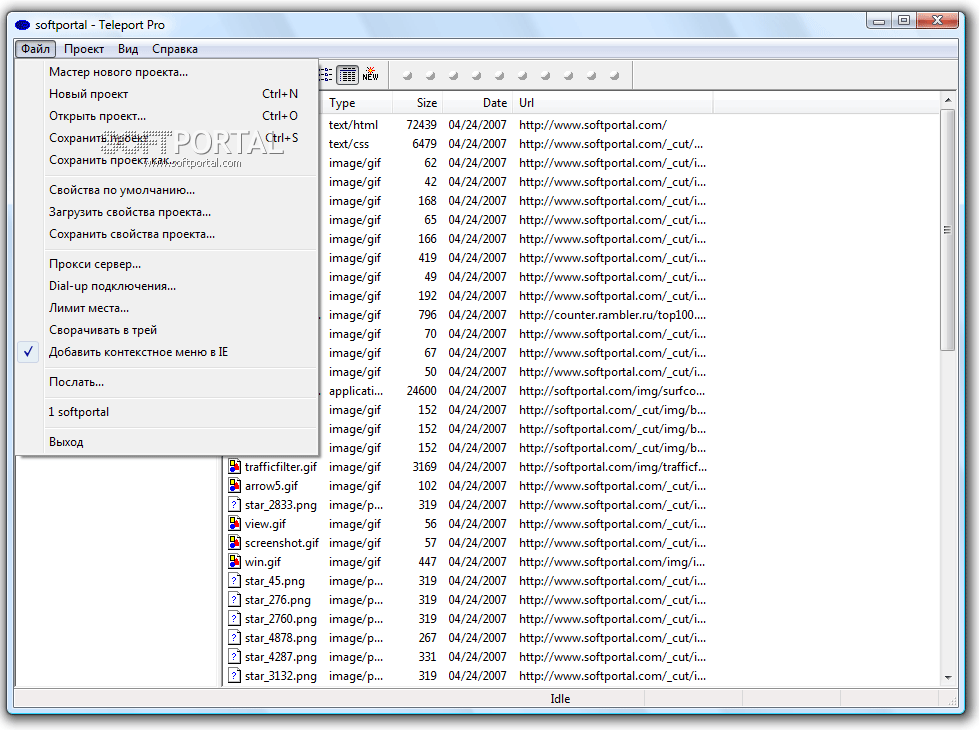This screenshot has width=979, height=730.
Task: Click the 'text/html' type cell
Action: coord(353,125)
